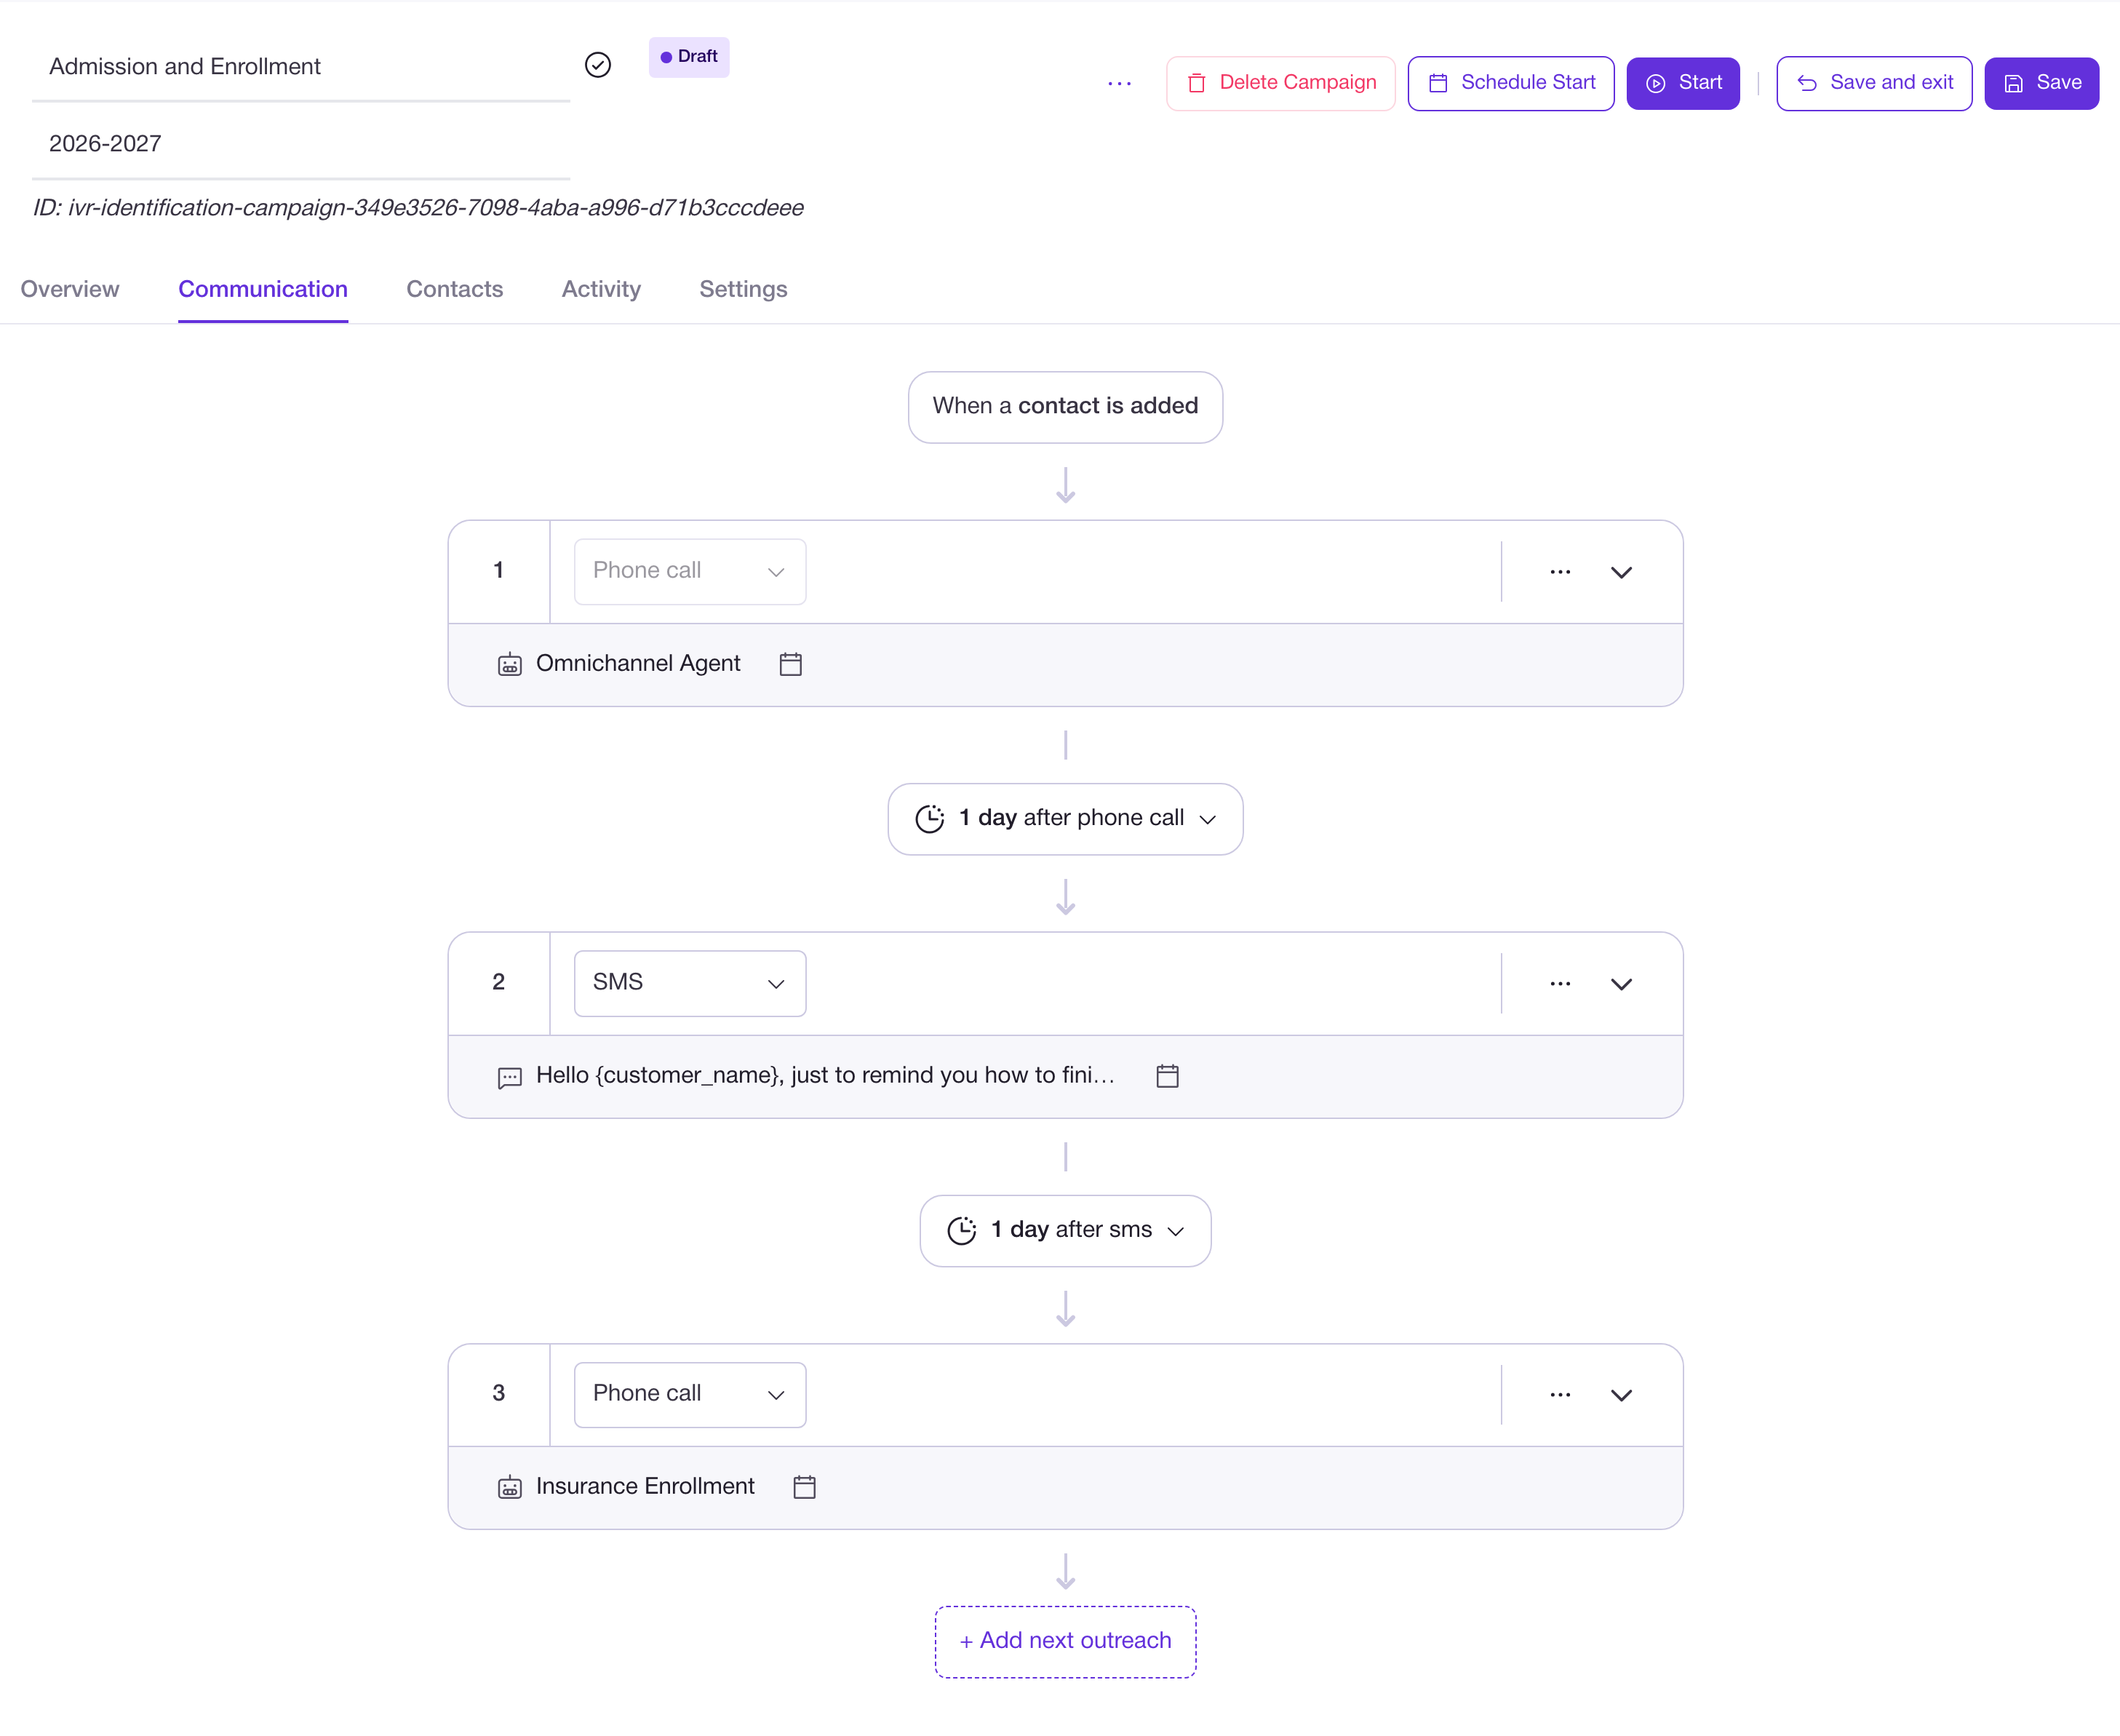Click Add next outreach

click(x=1064, y=1641)
